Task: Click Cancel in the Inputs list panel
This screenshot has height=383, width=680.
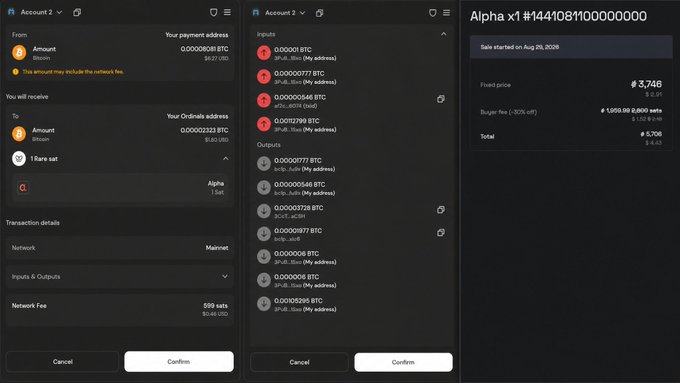Action: click(x=299, y=362)
